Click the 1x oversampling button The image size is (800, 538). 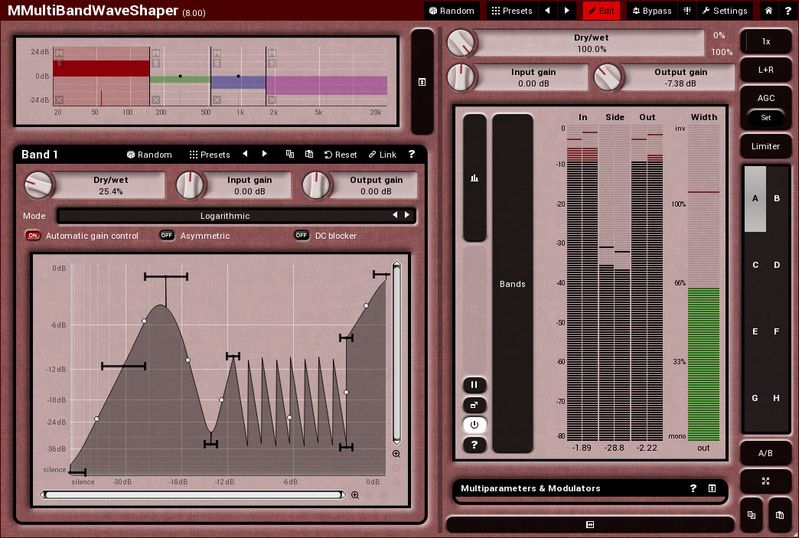coord(766,41)
